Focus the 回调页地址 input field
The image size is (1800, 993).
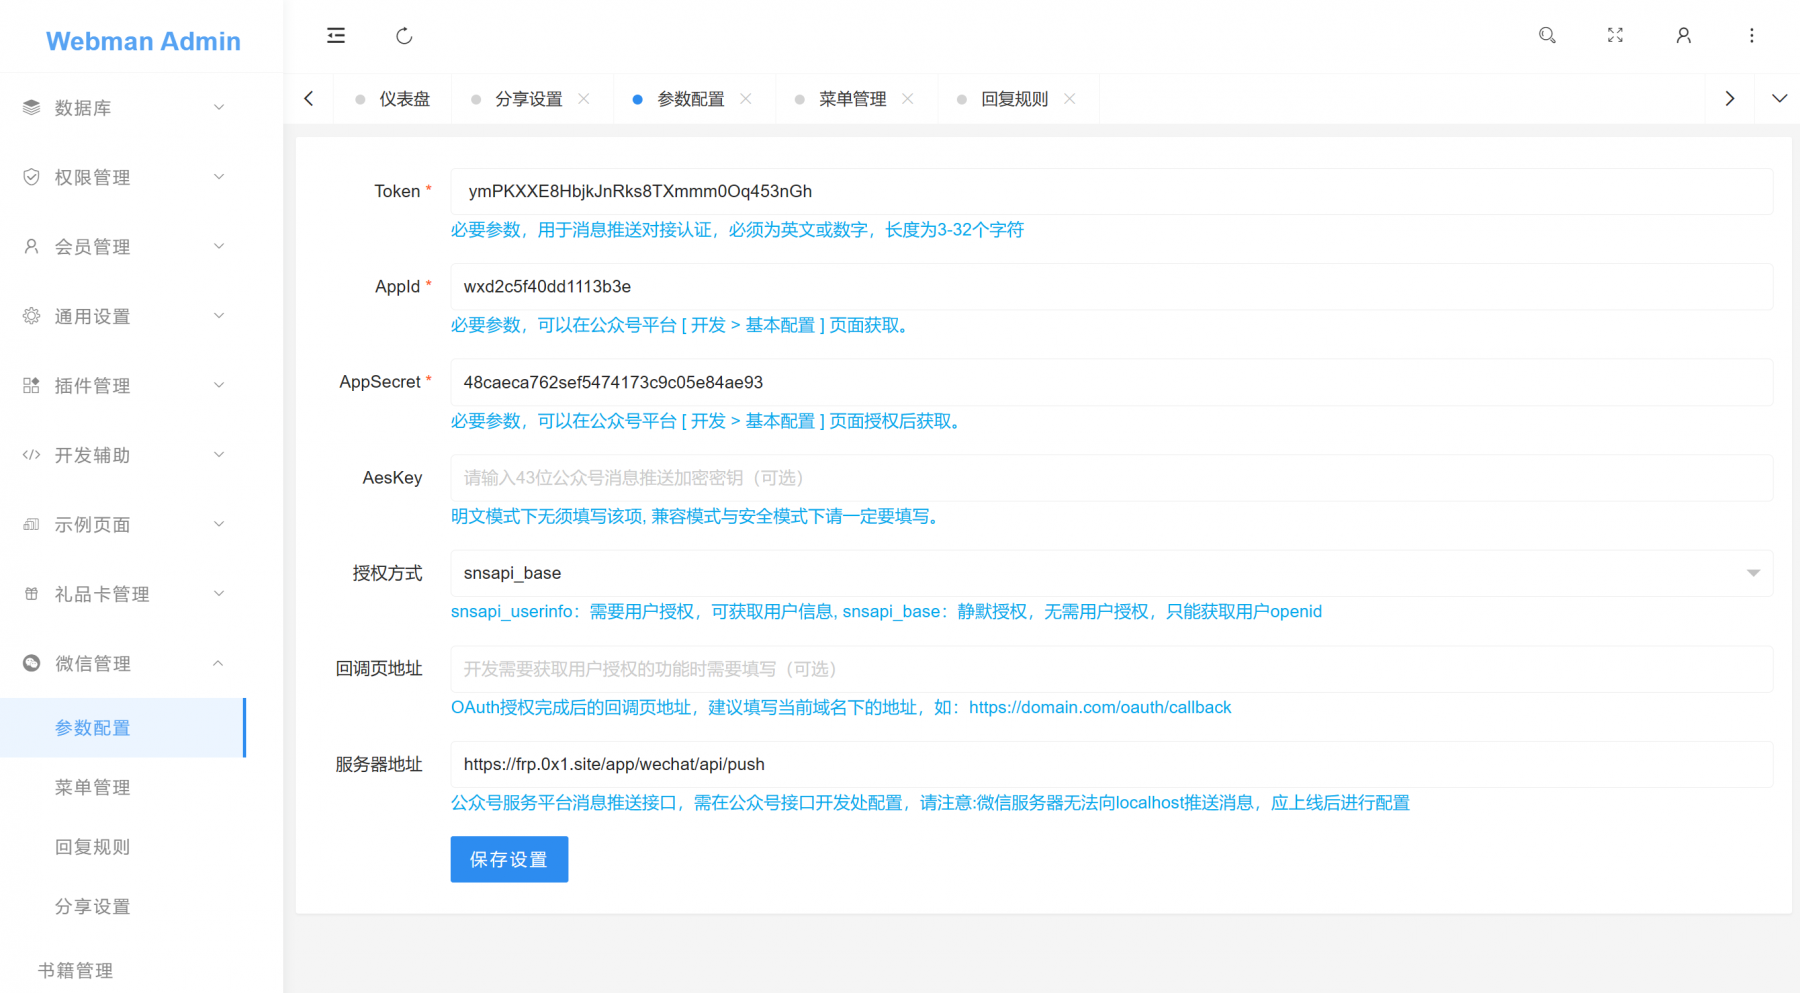[x=1111, y=669]
